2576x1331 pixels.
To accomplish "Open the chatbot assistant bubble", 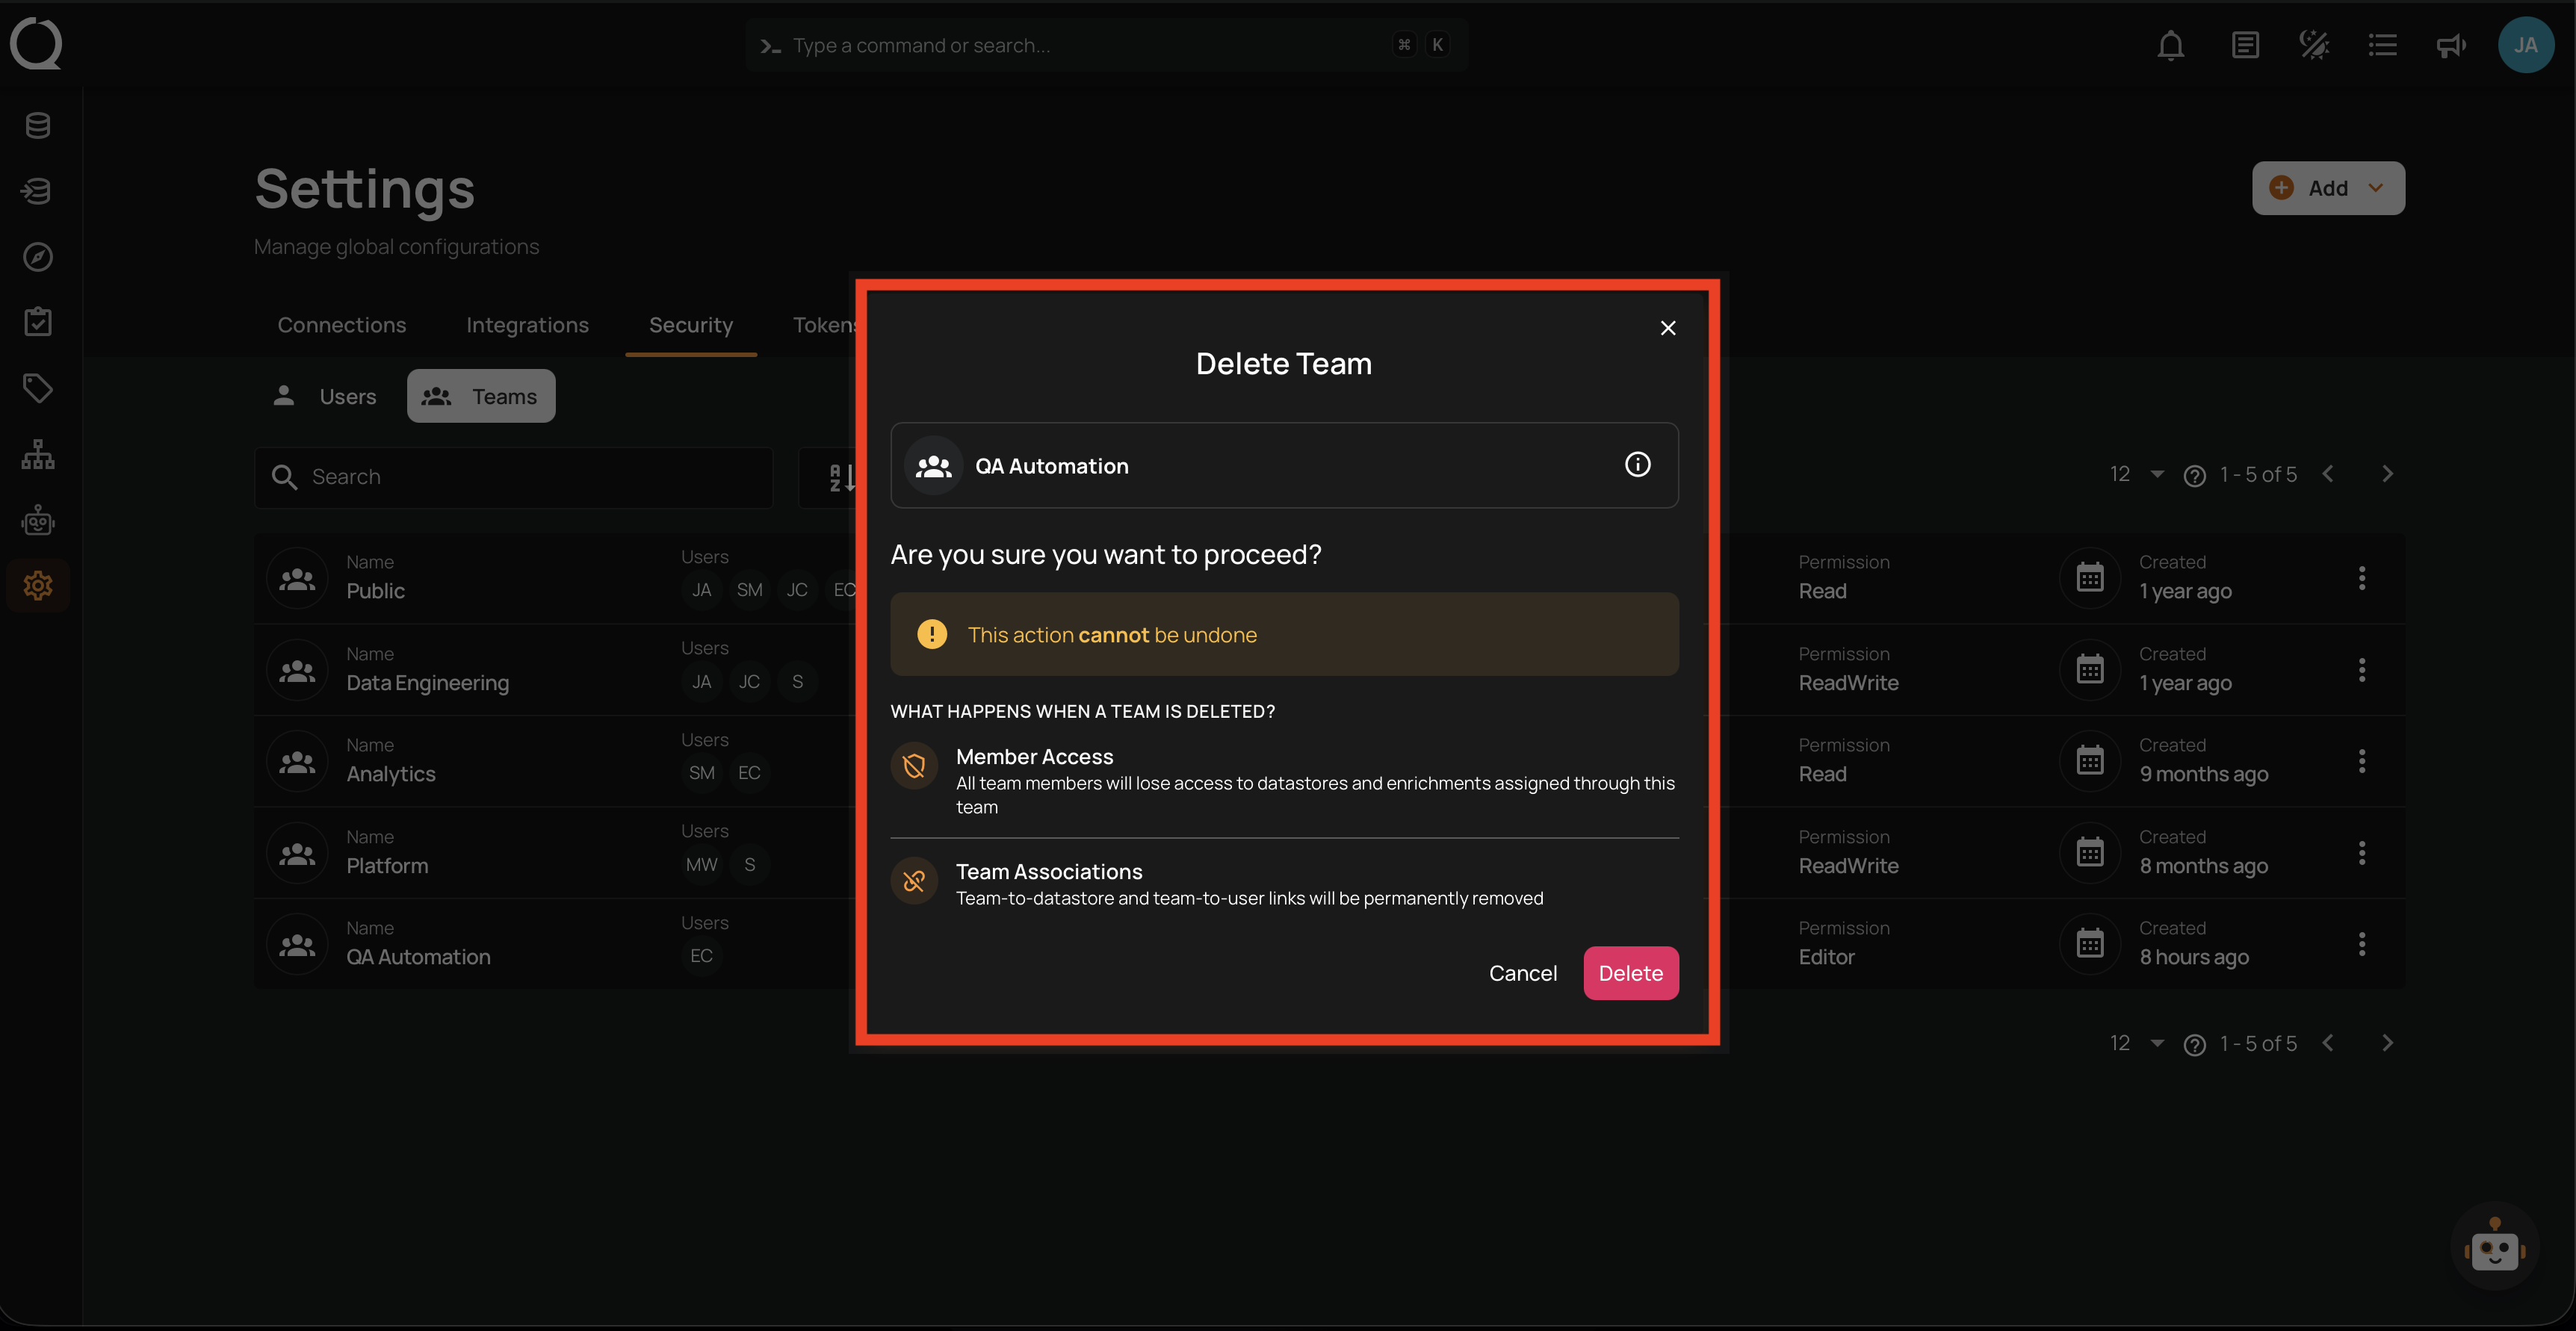I will coord(2495,1246).
